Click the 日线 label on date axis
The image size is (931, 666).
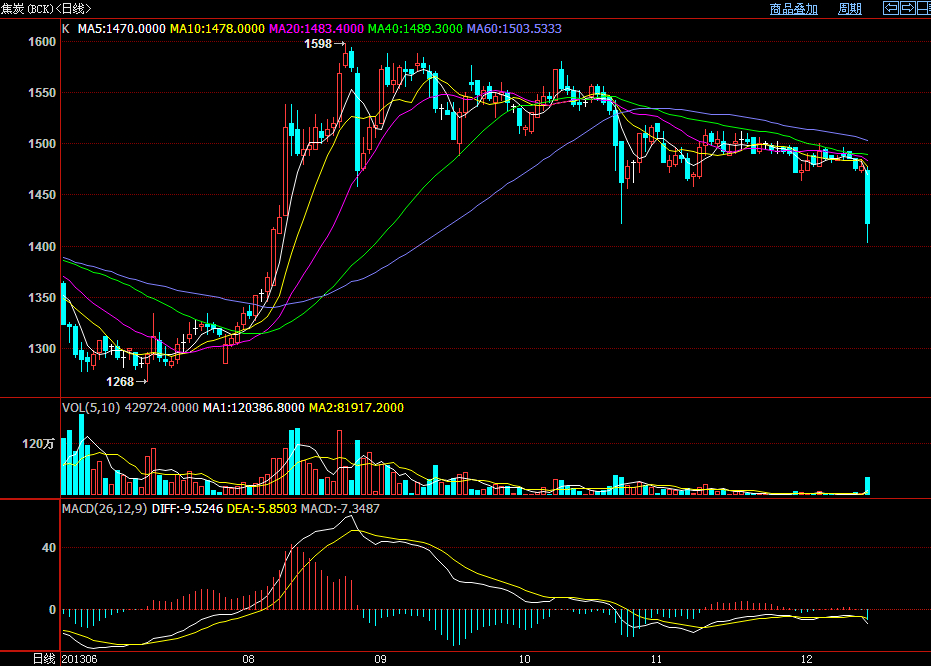(44, 659)
